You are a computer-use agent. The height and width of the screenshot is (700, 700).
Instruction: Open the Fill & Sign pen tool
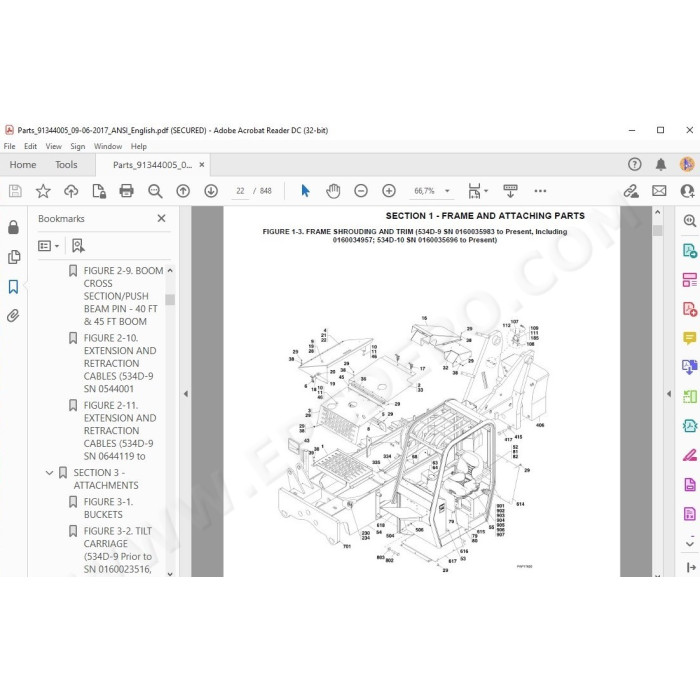click(x=689, y=455)
